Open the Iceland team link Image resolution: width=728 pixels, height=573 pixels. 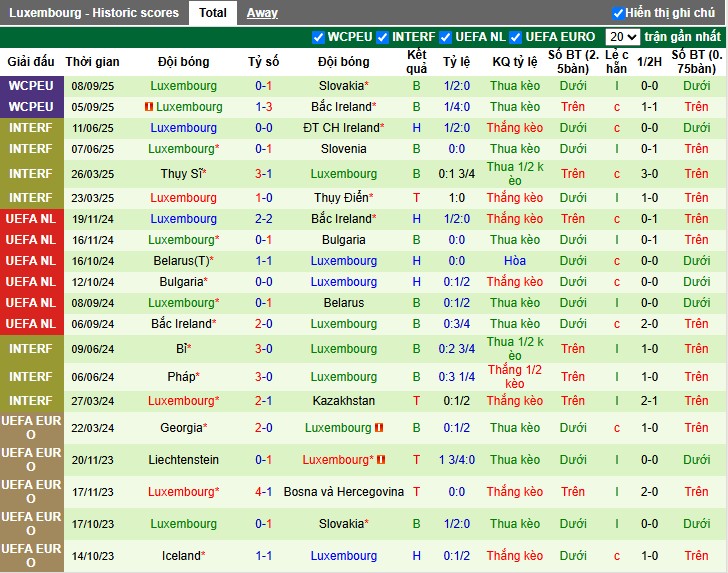[x=181, y=556]
